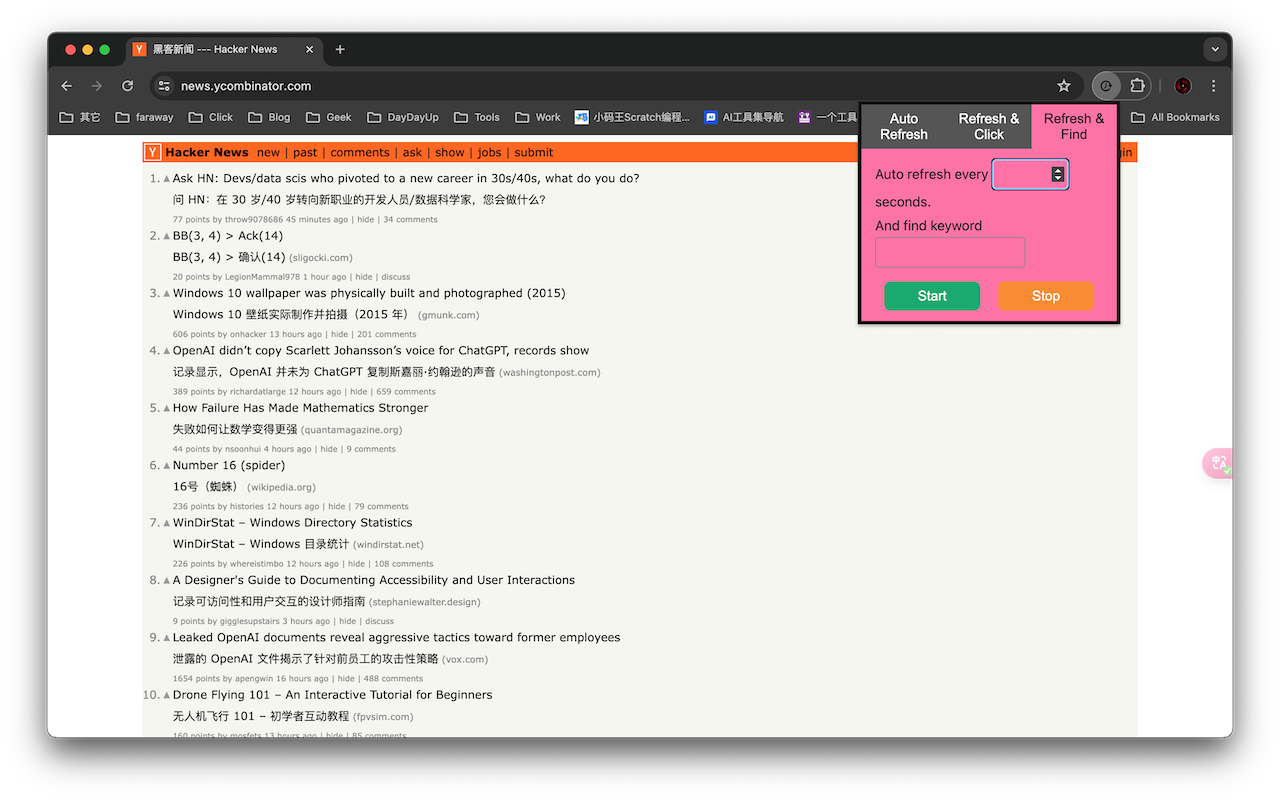Click the auto-refresh extension icon in the toolbar

click(x=1106, y=86)
